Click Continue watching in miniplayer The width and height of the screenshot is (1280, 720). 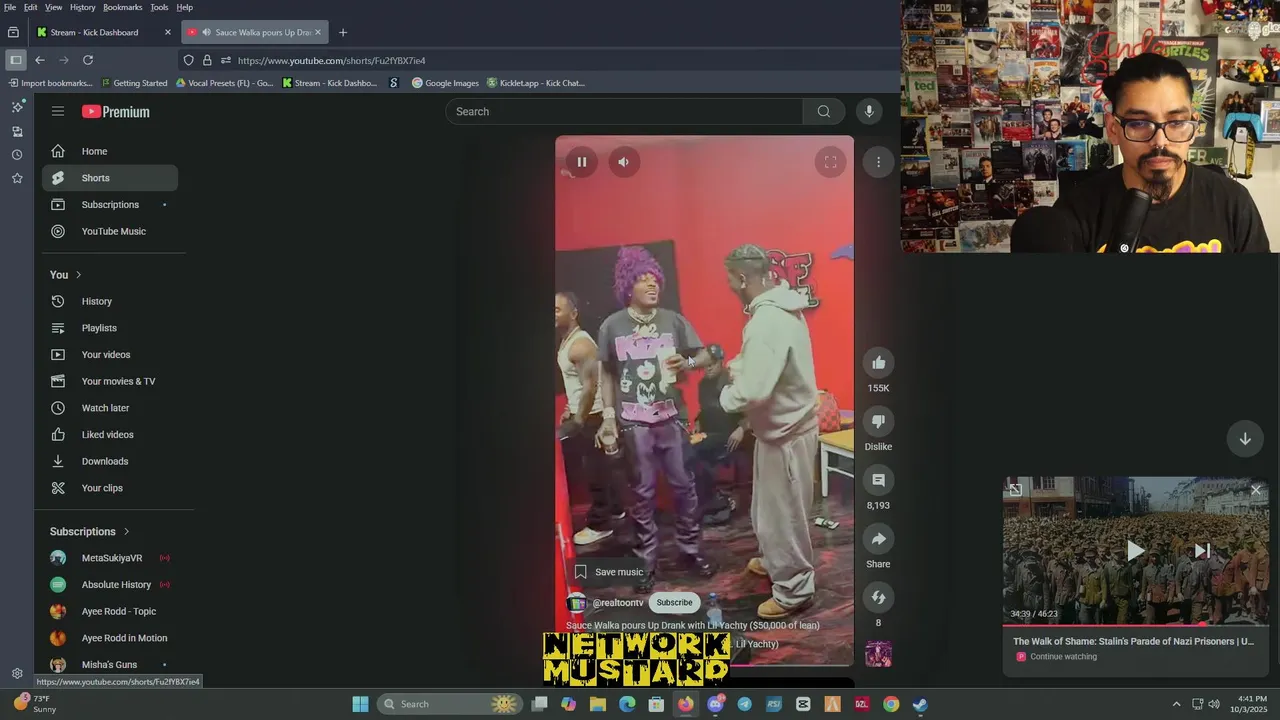point(1063,657)
